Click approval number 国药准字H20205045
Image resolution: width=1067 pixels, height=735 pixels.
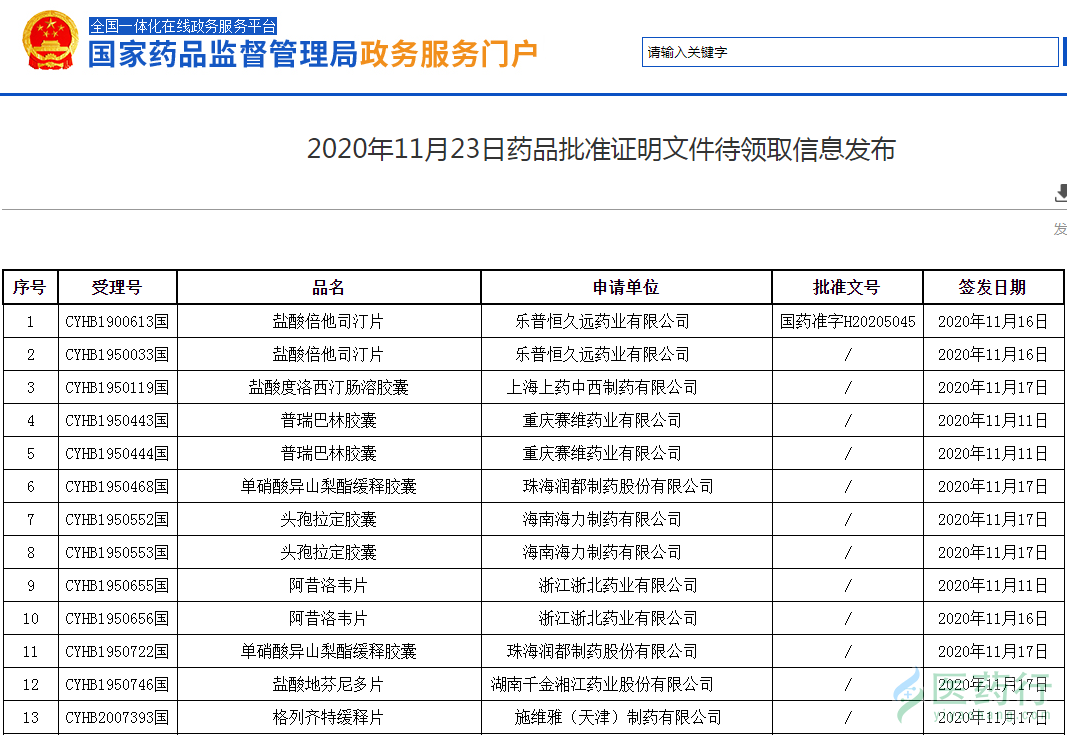[847, 321]
